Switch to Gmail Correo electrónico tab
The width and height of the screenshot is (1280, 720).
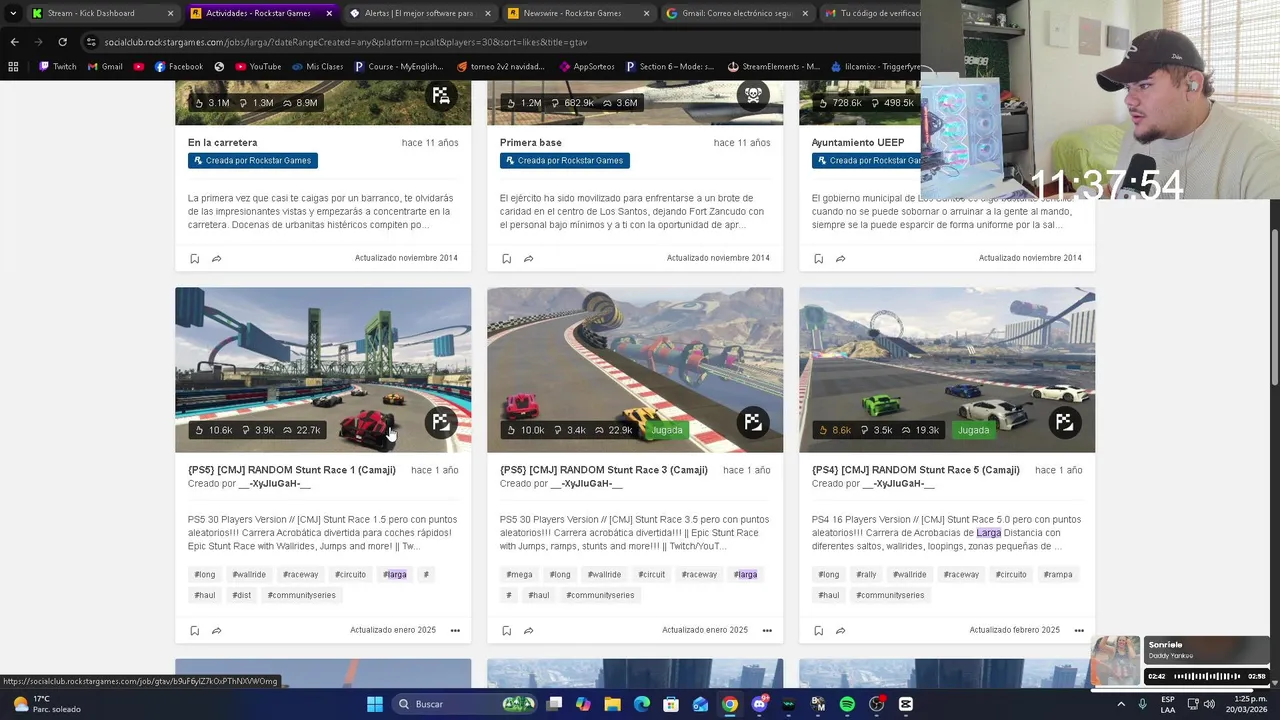pyautogui.click(x=737, y=13)
